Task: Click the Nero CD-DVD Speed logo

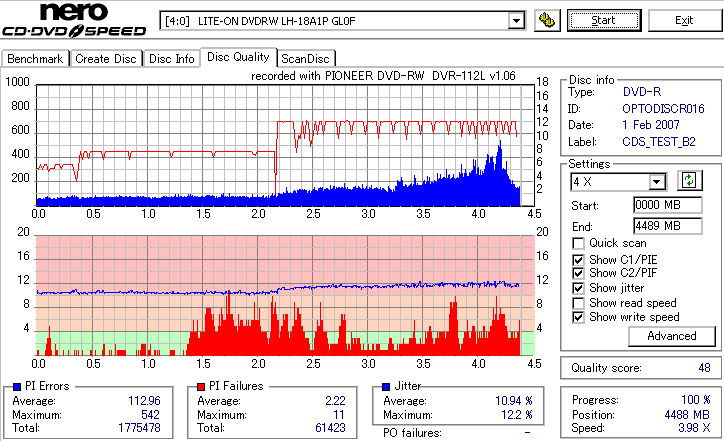Action: tap(74, 20)
